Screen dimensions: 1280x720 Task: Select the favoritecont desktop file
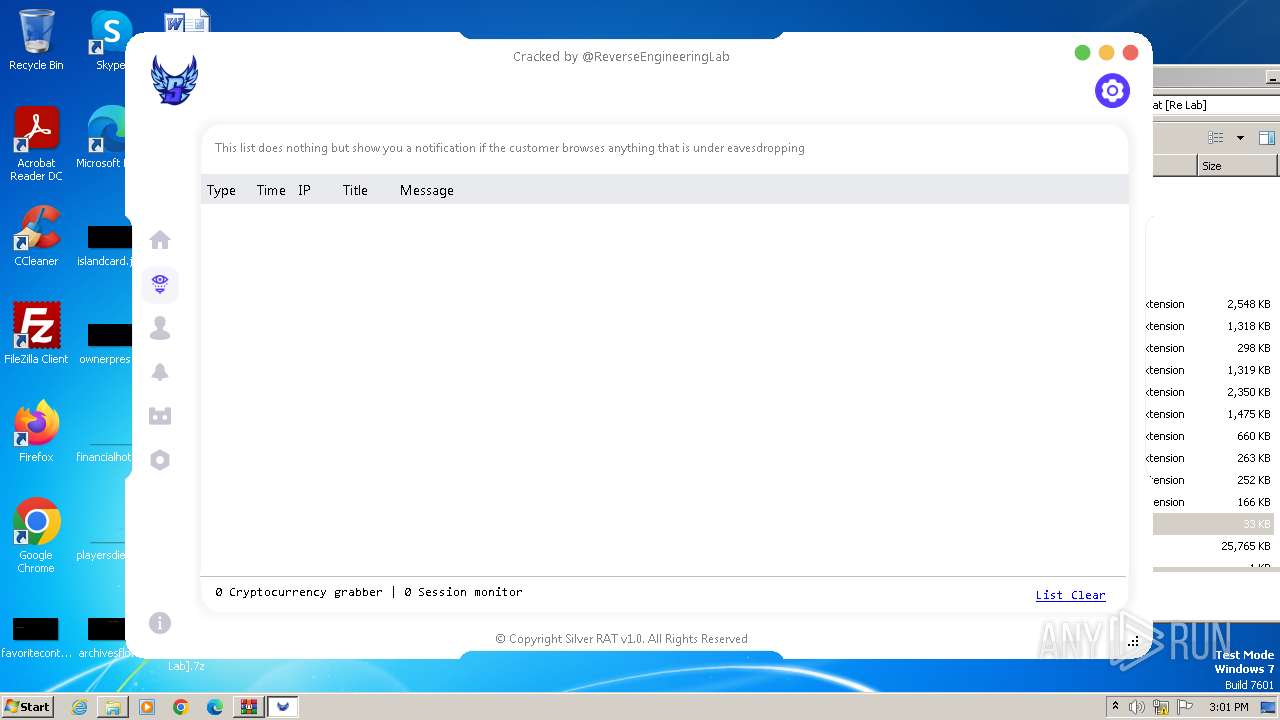coord(36,638)
